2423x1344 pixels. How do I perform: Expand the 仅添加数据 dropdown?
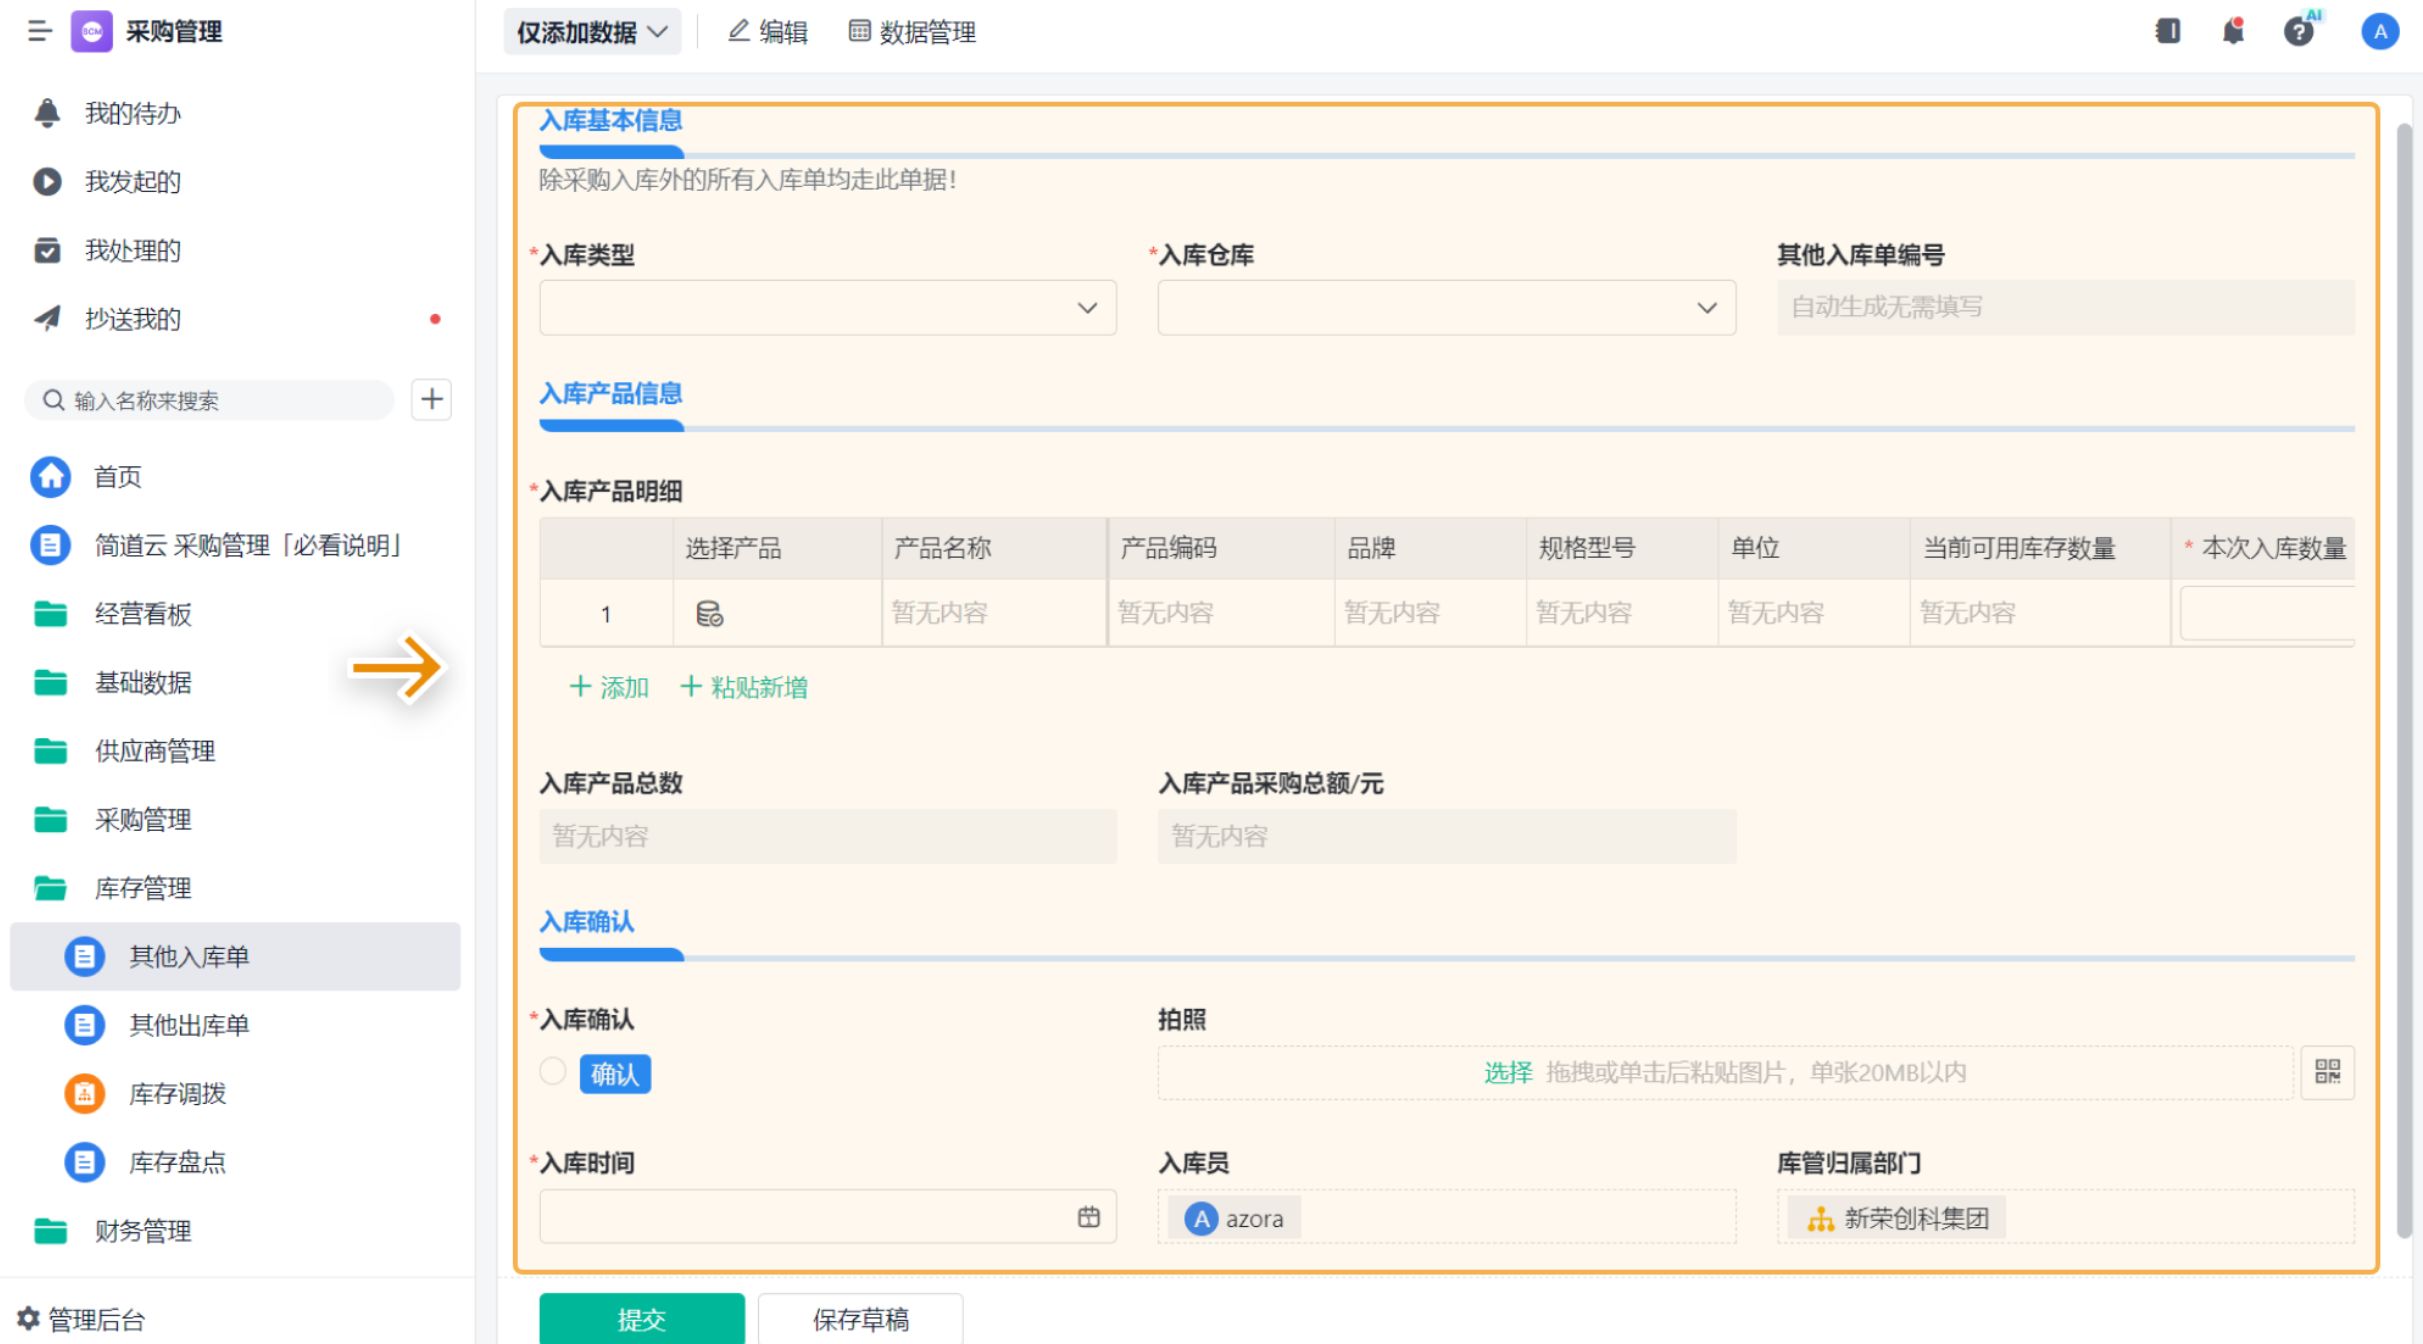coord(591,32)
